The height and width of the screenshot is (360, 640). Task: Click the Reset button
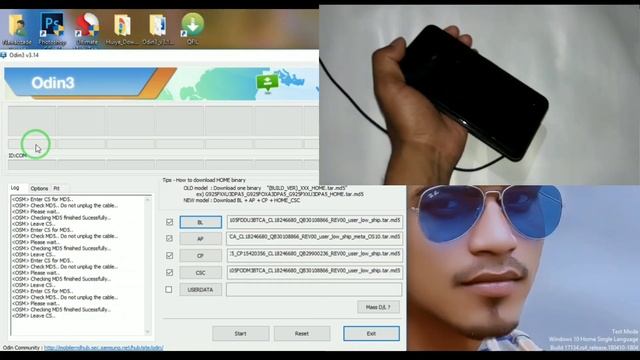point(302,333)
